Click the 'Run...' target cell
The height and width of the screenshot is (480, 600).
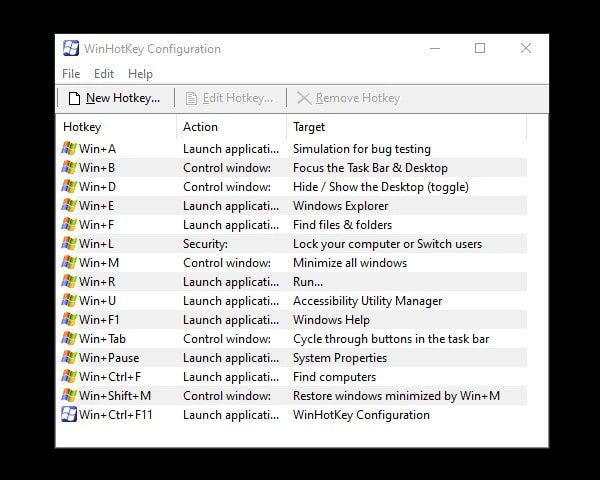pos(308,282)
